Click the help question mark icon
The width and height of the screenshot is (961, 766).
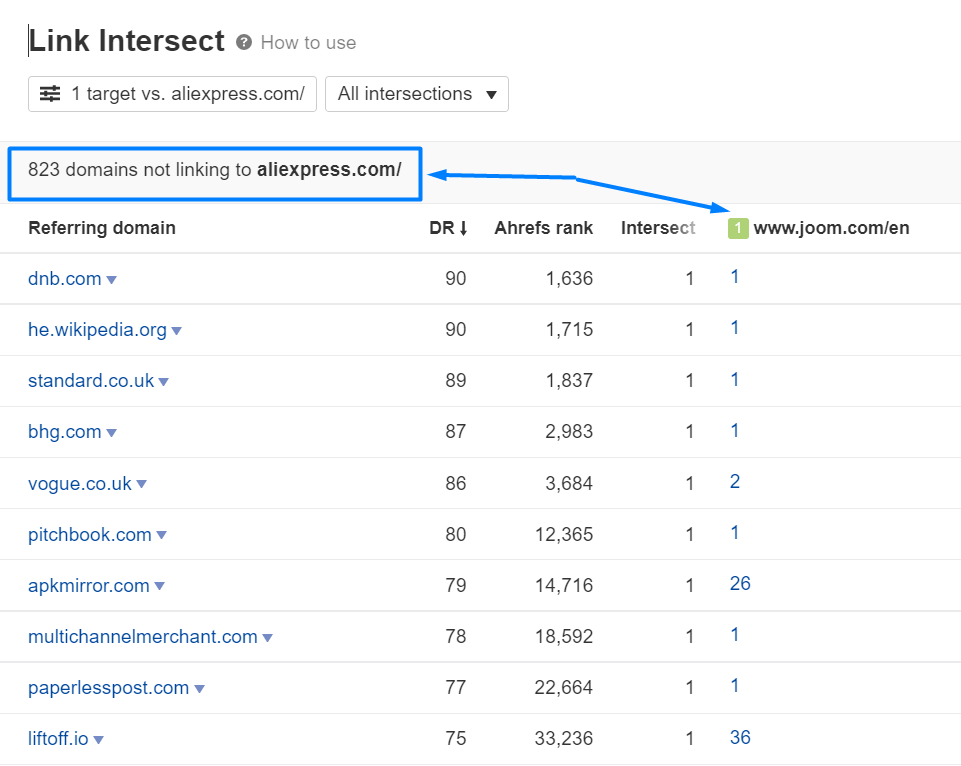244,42
